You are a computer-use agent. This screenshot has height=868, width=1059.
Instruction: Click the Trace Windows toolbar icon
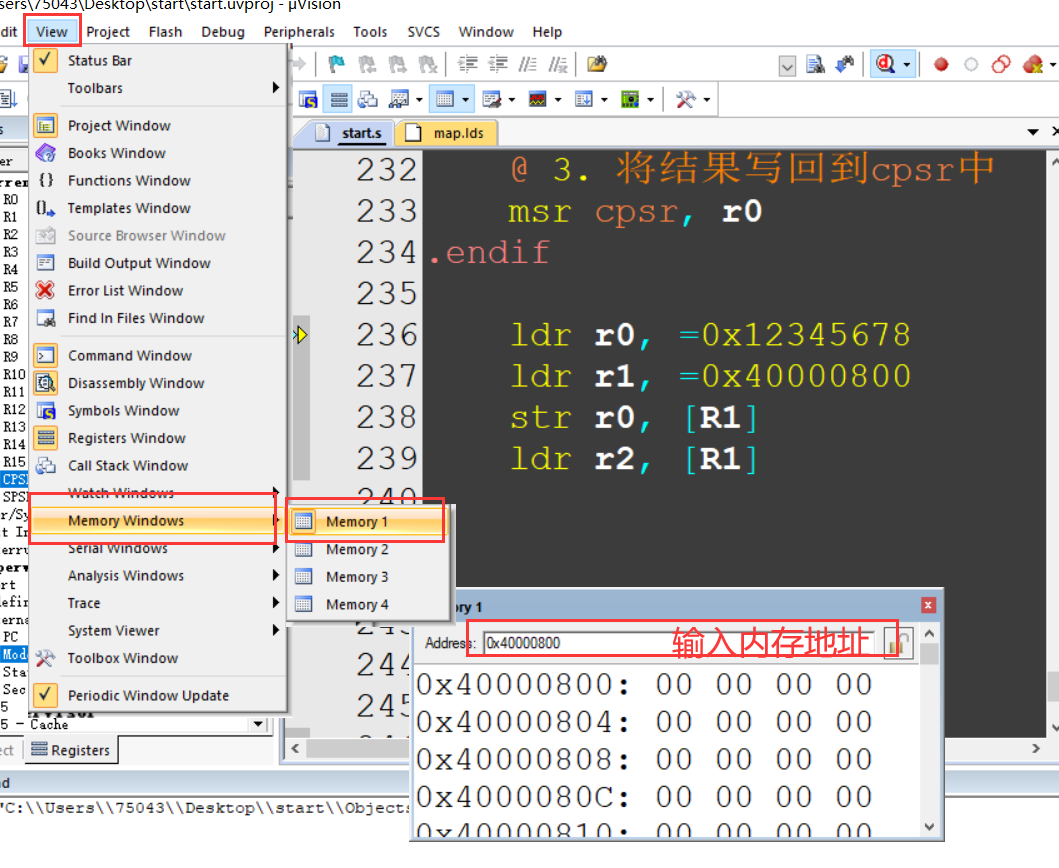point(584,100)
